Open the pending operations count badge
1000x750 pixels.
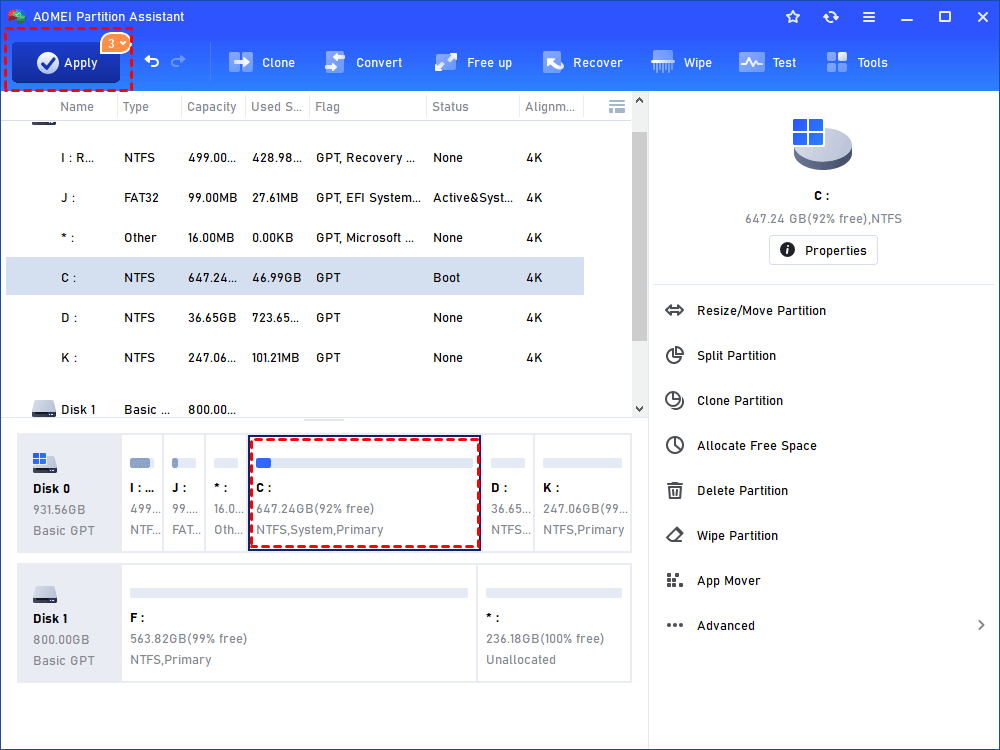[x=115, y=43]
